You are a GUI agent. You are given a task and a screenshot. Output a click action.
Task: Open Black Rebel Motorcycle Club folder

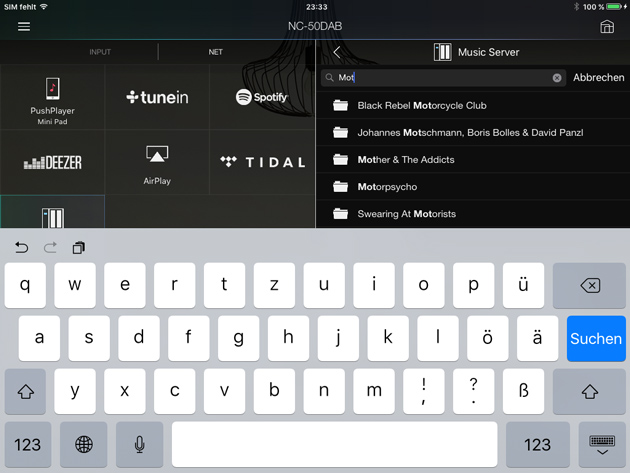pos(473,105)
